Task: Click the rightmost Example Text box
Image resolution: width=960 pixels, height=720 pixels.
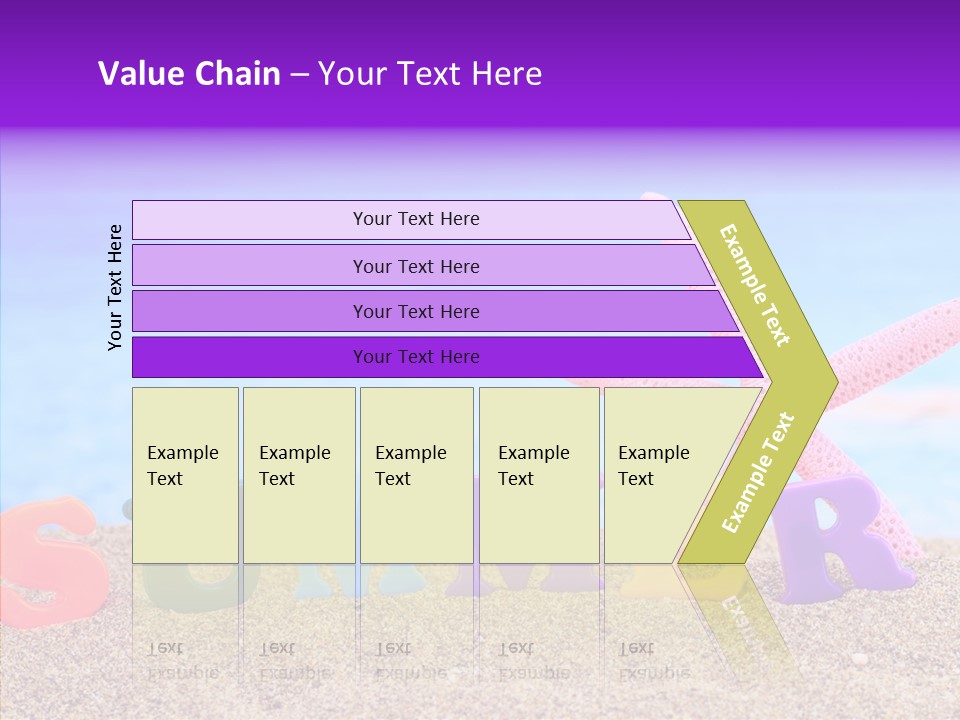Action: [x=660, y=474]
